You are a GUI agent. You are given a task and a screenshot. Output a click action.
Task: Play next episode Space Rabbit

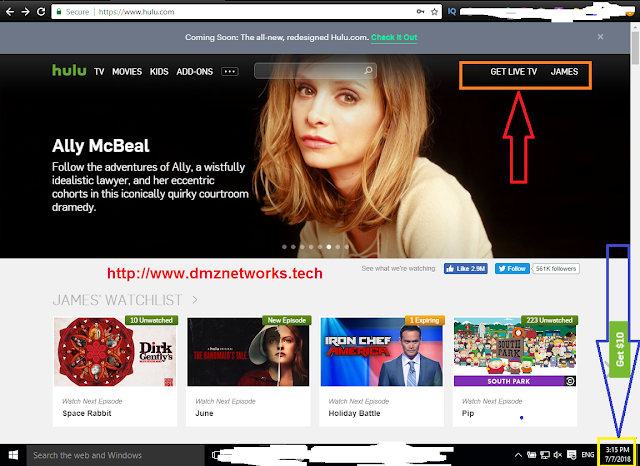pos(87,413)
